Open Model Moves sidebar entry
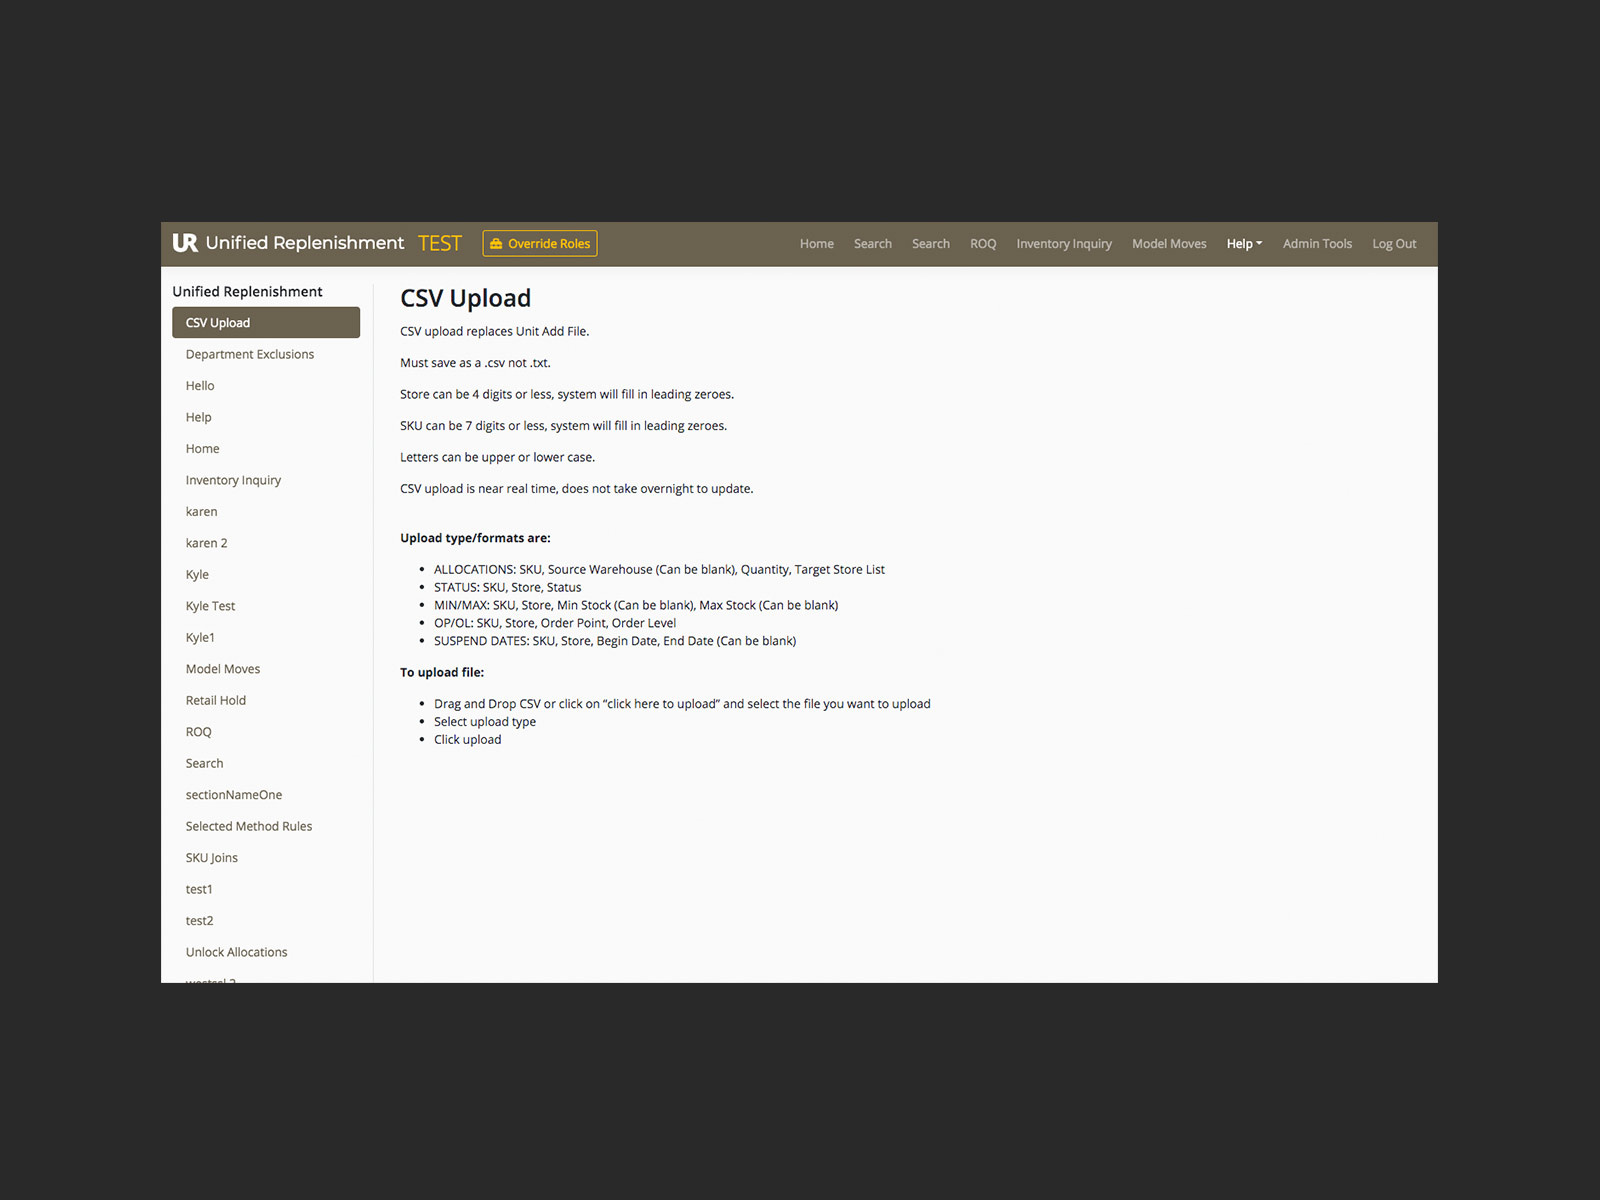1600x1200 pixels. [223, 669]
